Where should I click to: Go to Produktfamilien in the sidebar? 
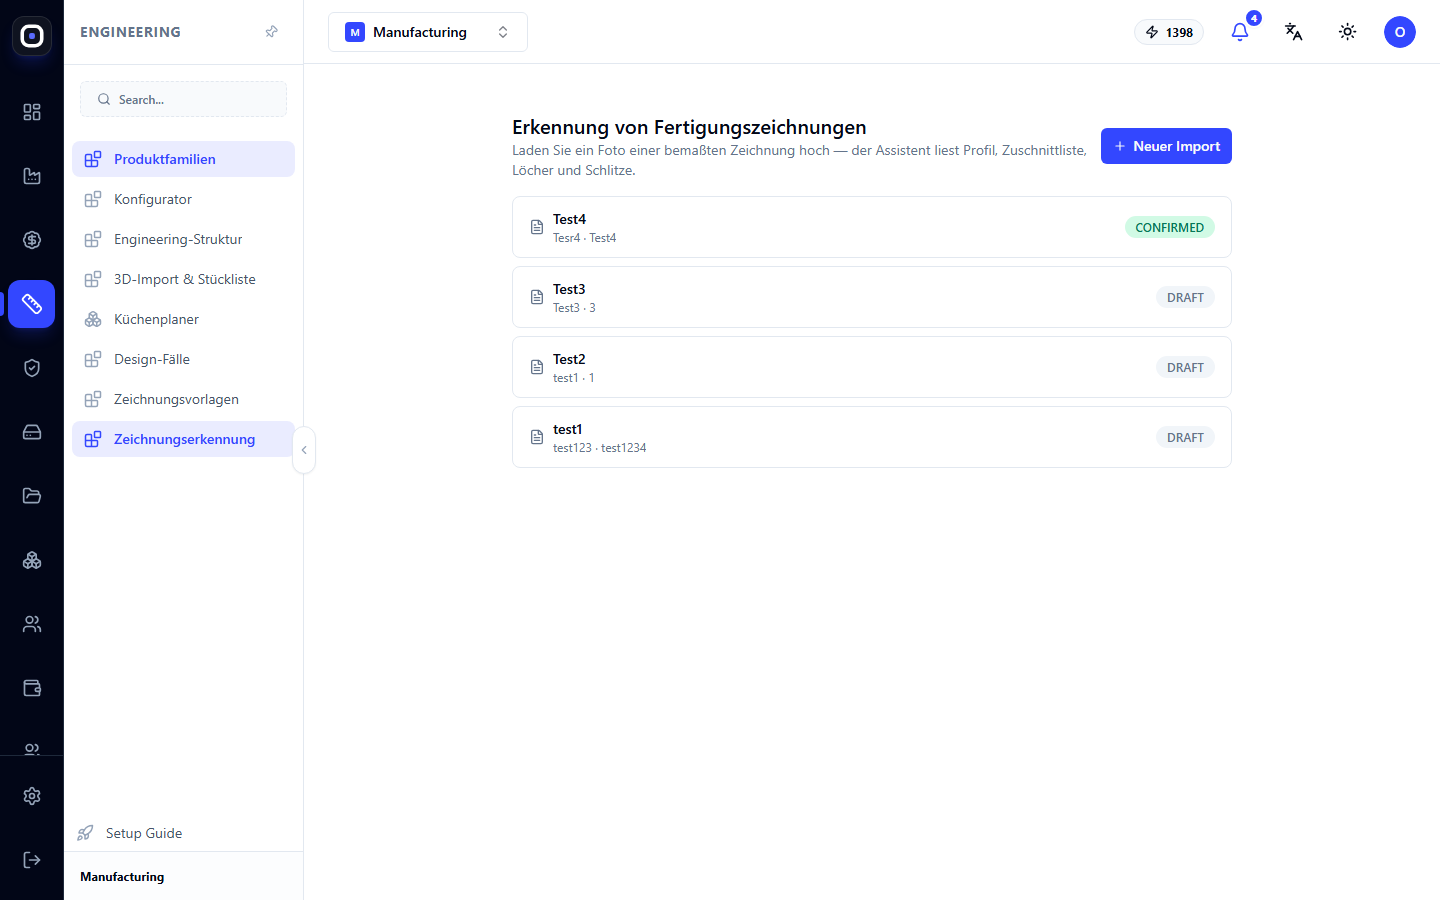coord(183,159)
